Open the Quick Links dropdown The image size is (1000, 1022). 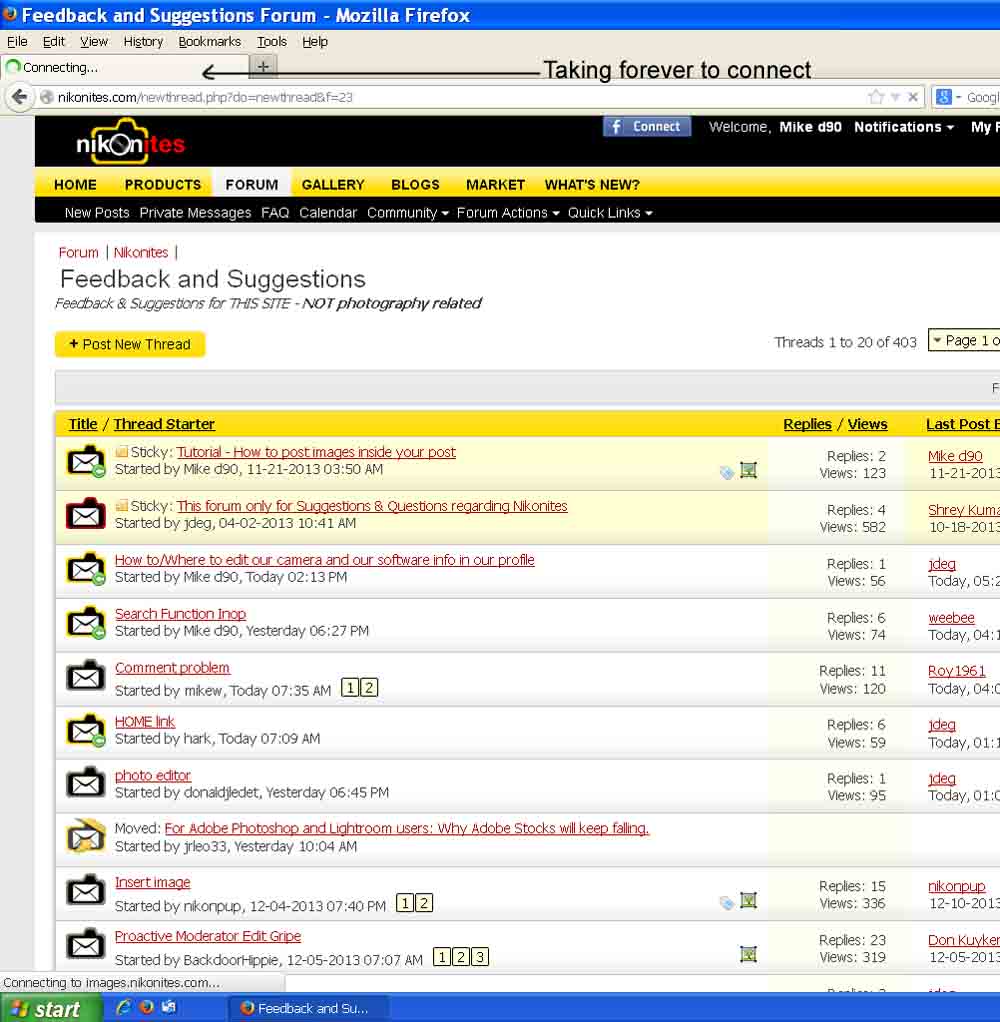(610, 213)
